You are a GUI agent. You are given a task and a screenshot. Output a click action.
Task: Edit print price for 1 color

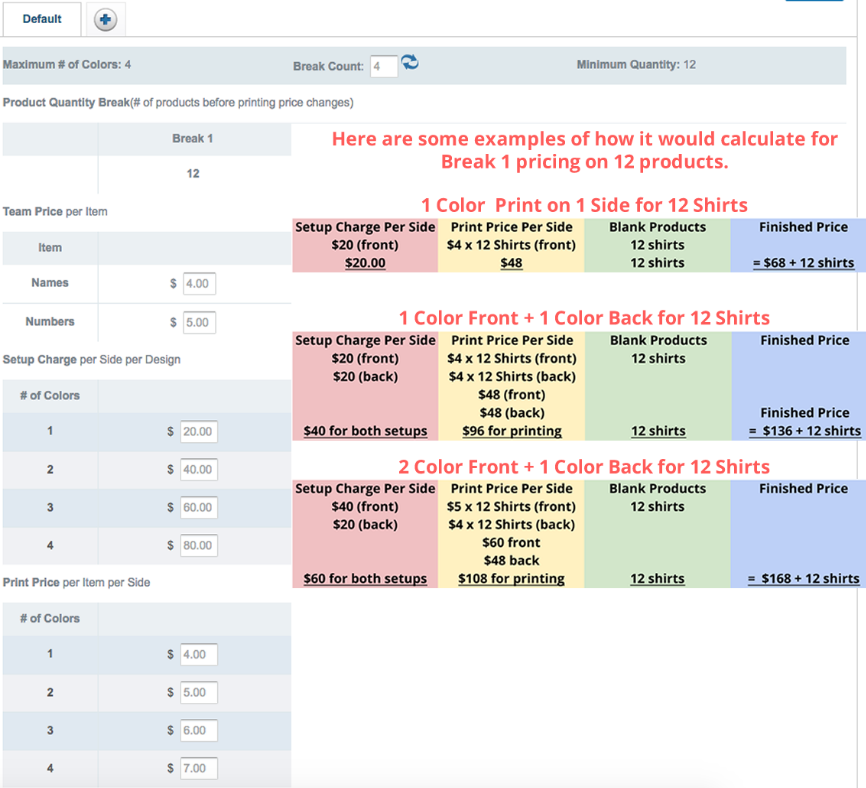[198, 655]
